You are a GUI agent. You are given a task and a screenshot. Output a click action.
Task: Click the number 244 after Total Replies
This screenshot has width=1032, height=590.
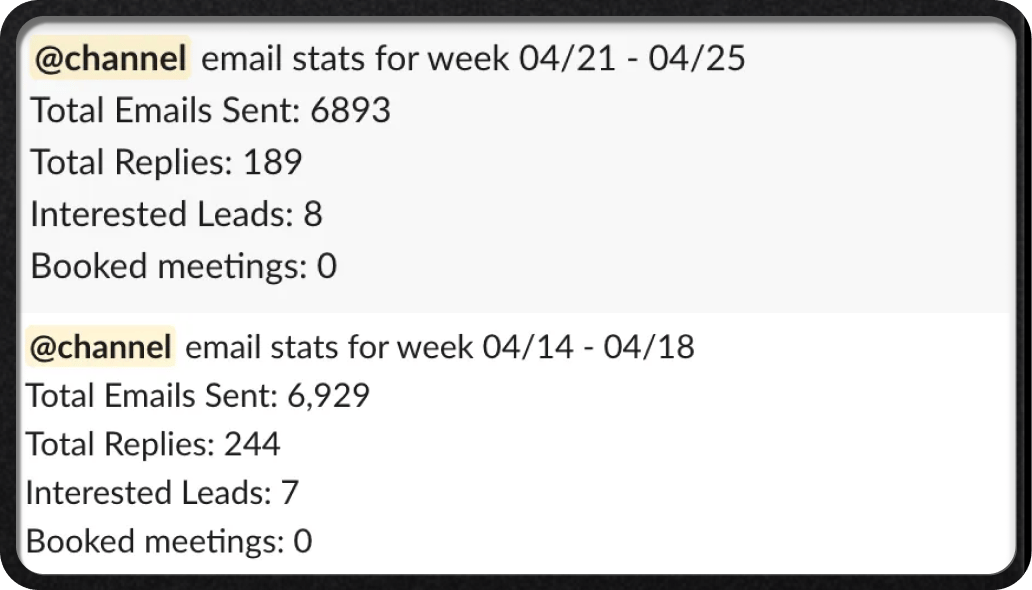pos(252,444)
